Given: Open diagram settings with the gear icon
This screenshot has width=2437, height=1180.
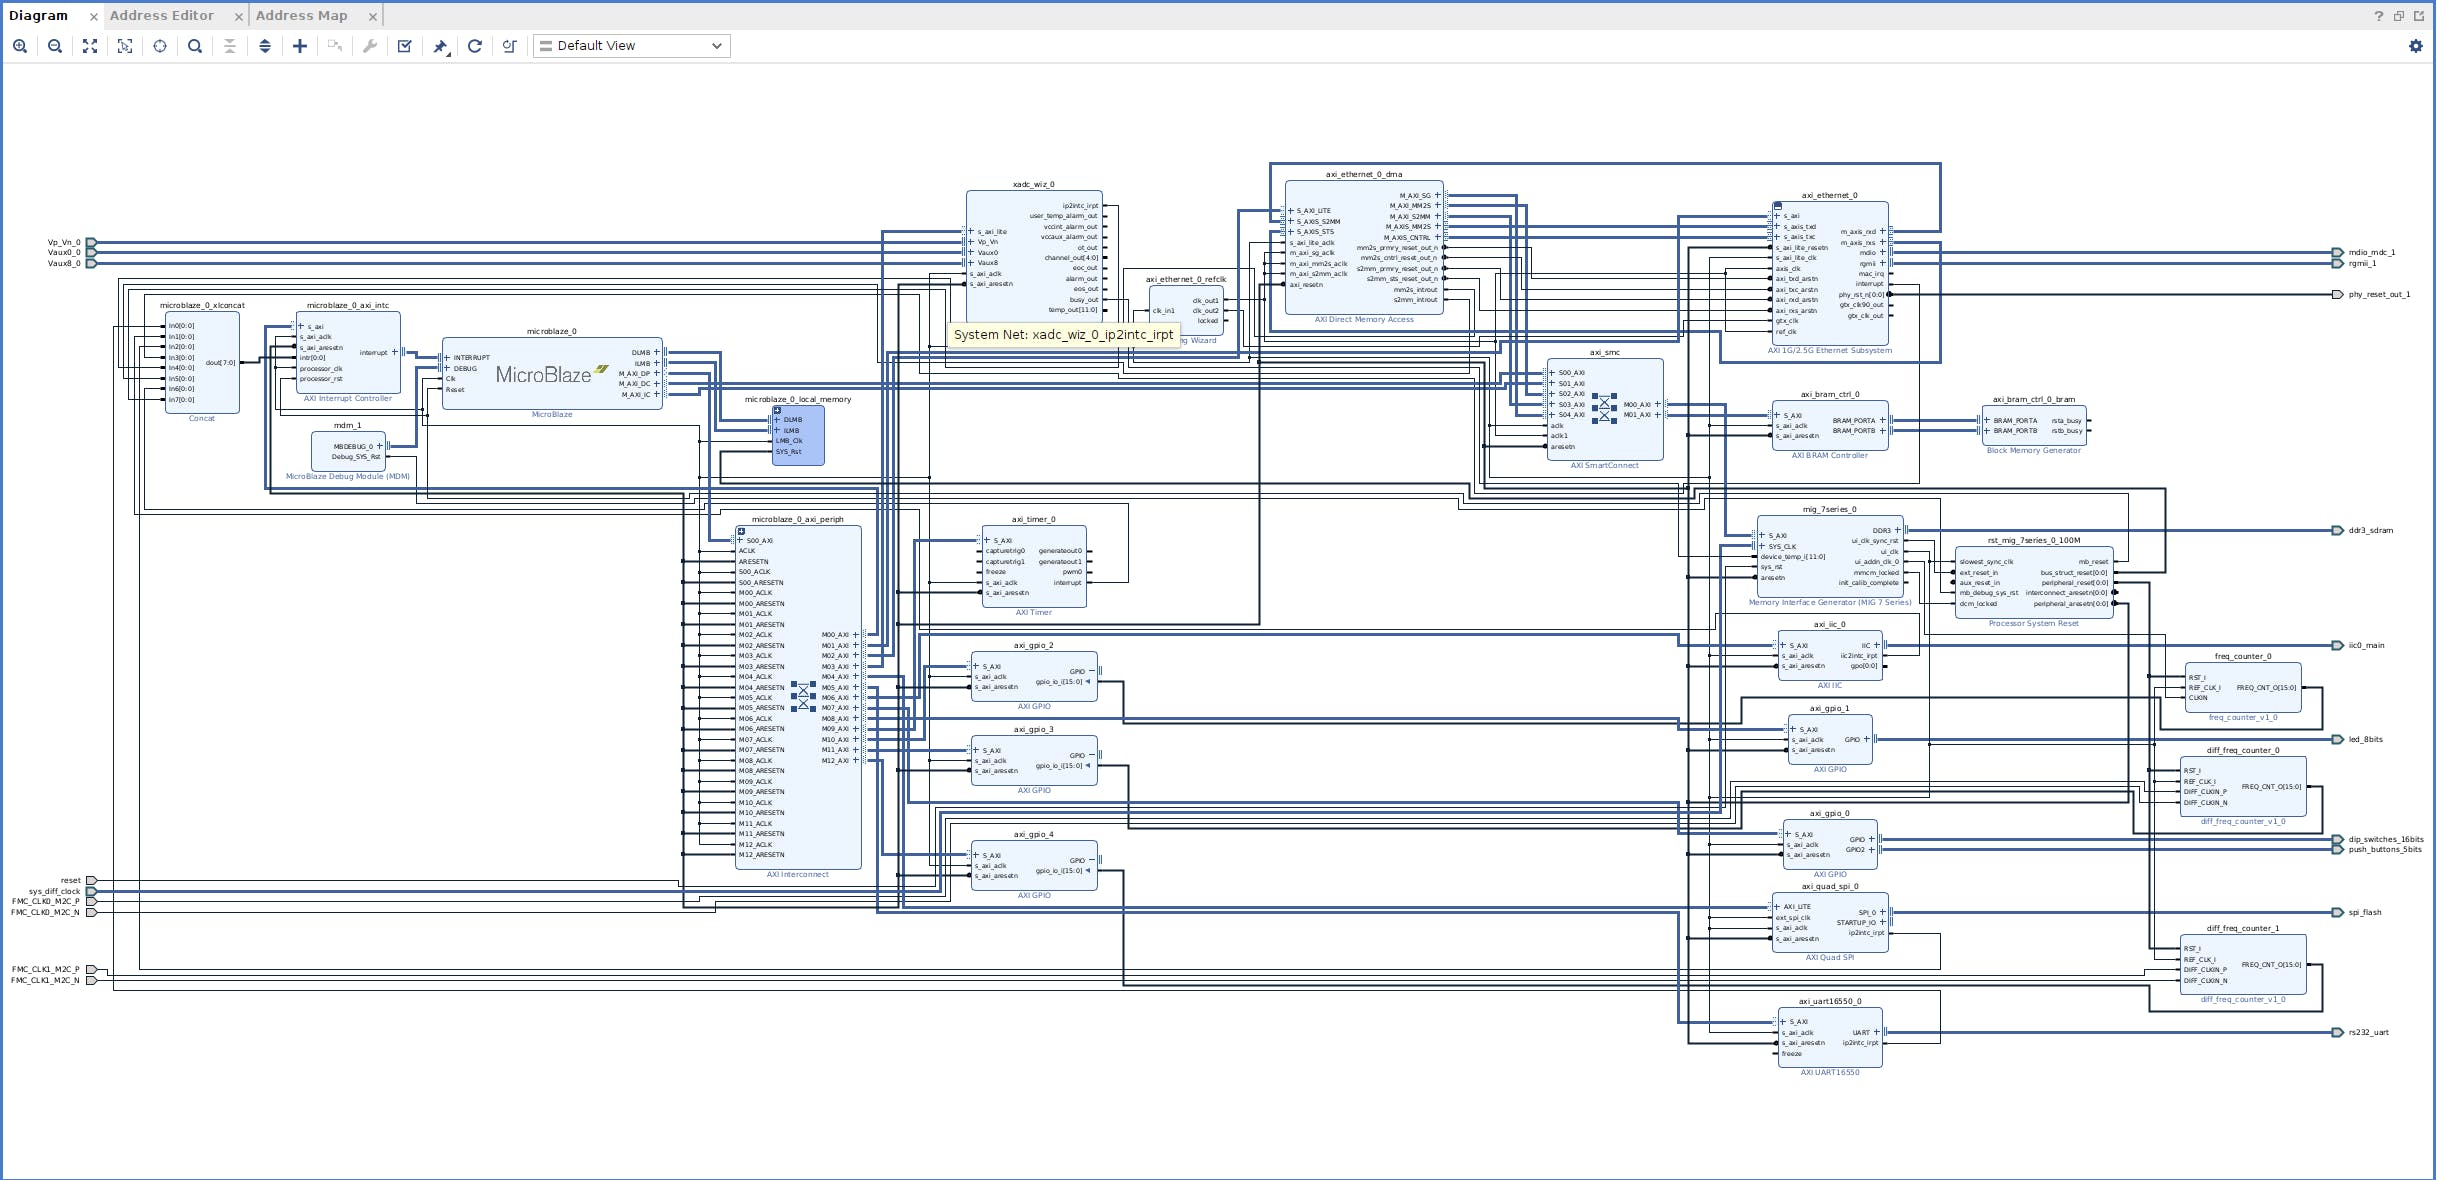Looking at the screenshot, I should click(x=2416, y=46).
